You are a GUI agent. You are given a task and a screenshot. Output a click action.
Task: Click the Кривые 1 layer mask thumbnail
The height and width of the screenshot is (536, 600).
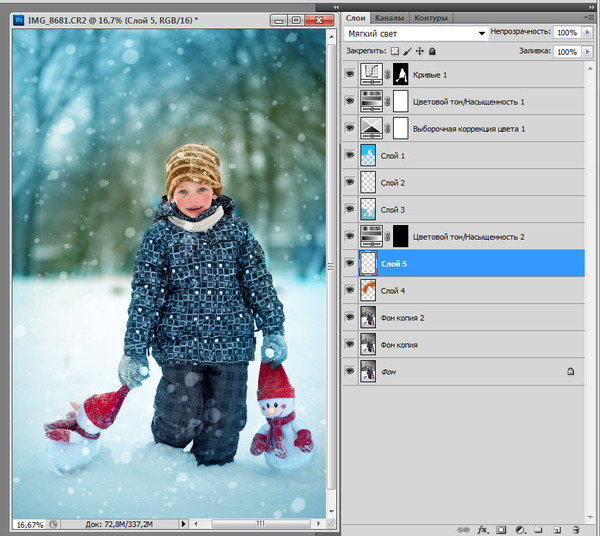click(402, 74)
